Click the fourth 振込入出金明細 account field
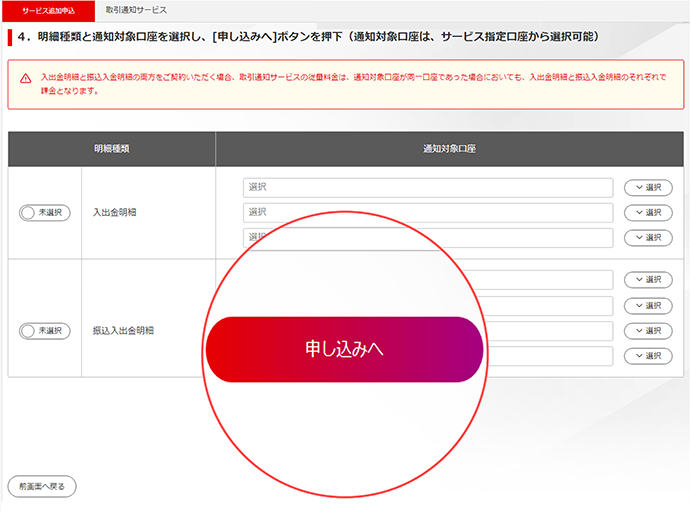Image resolution: width=690 pixels, height=513 pixels. tap(548, 356)
